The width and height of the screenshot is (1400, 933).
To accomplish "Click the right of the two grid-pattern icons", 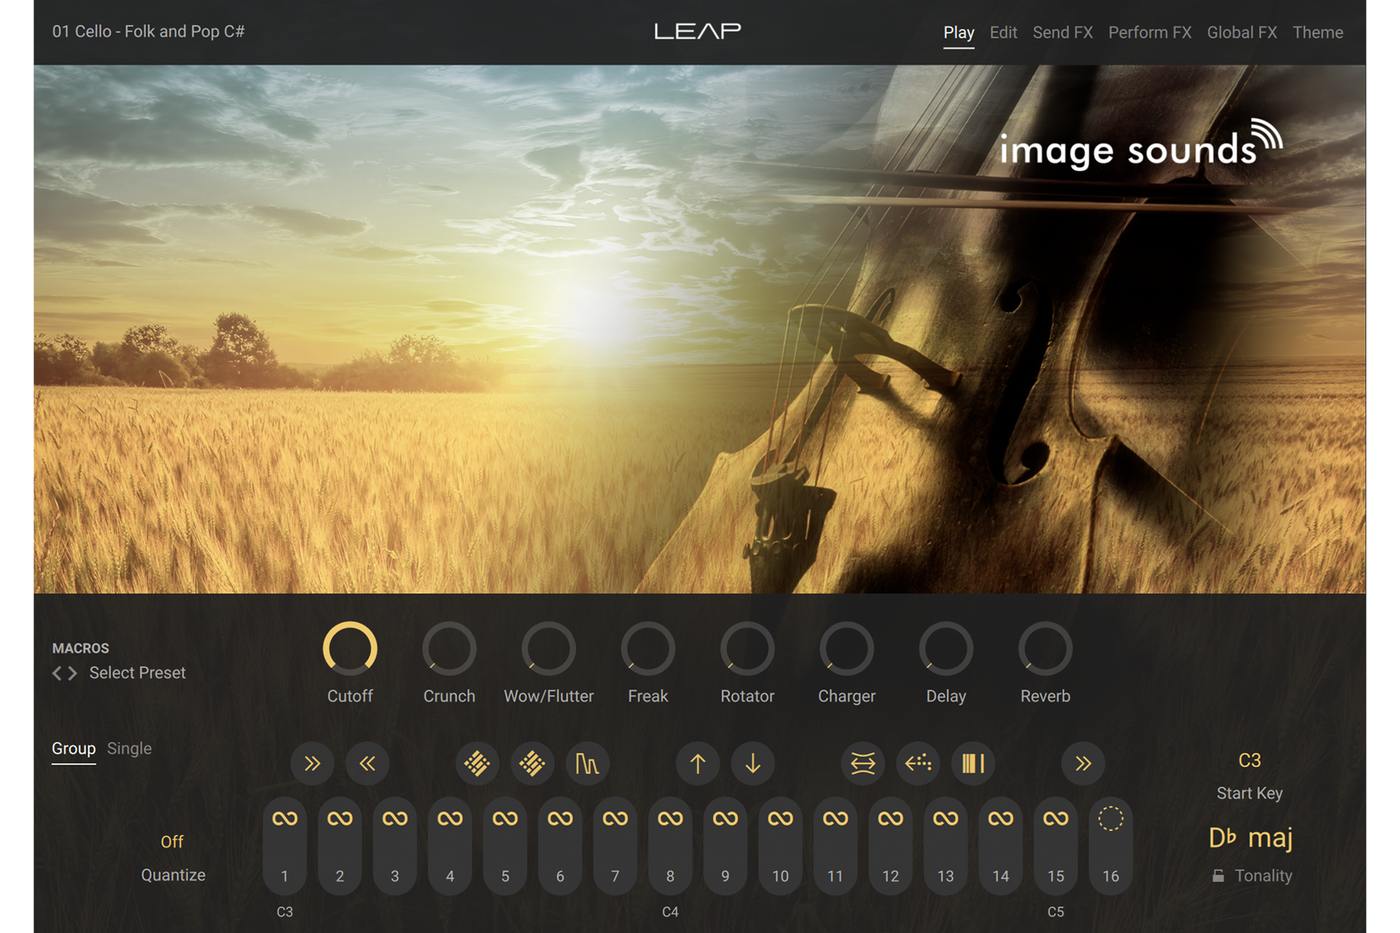I will pyautogui.click(x=532, y=764).
